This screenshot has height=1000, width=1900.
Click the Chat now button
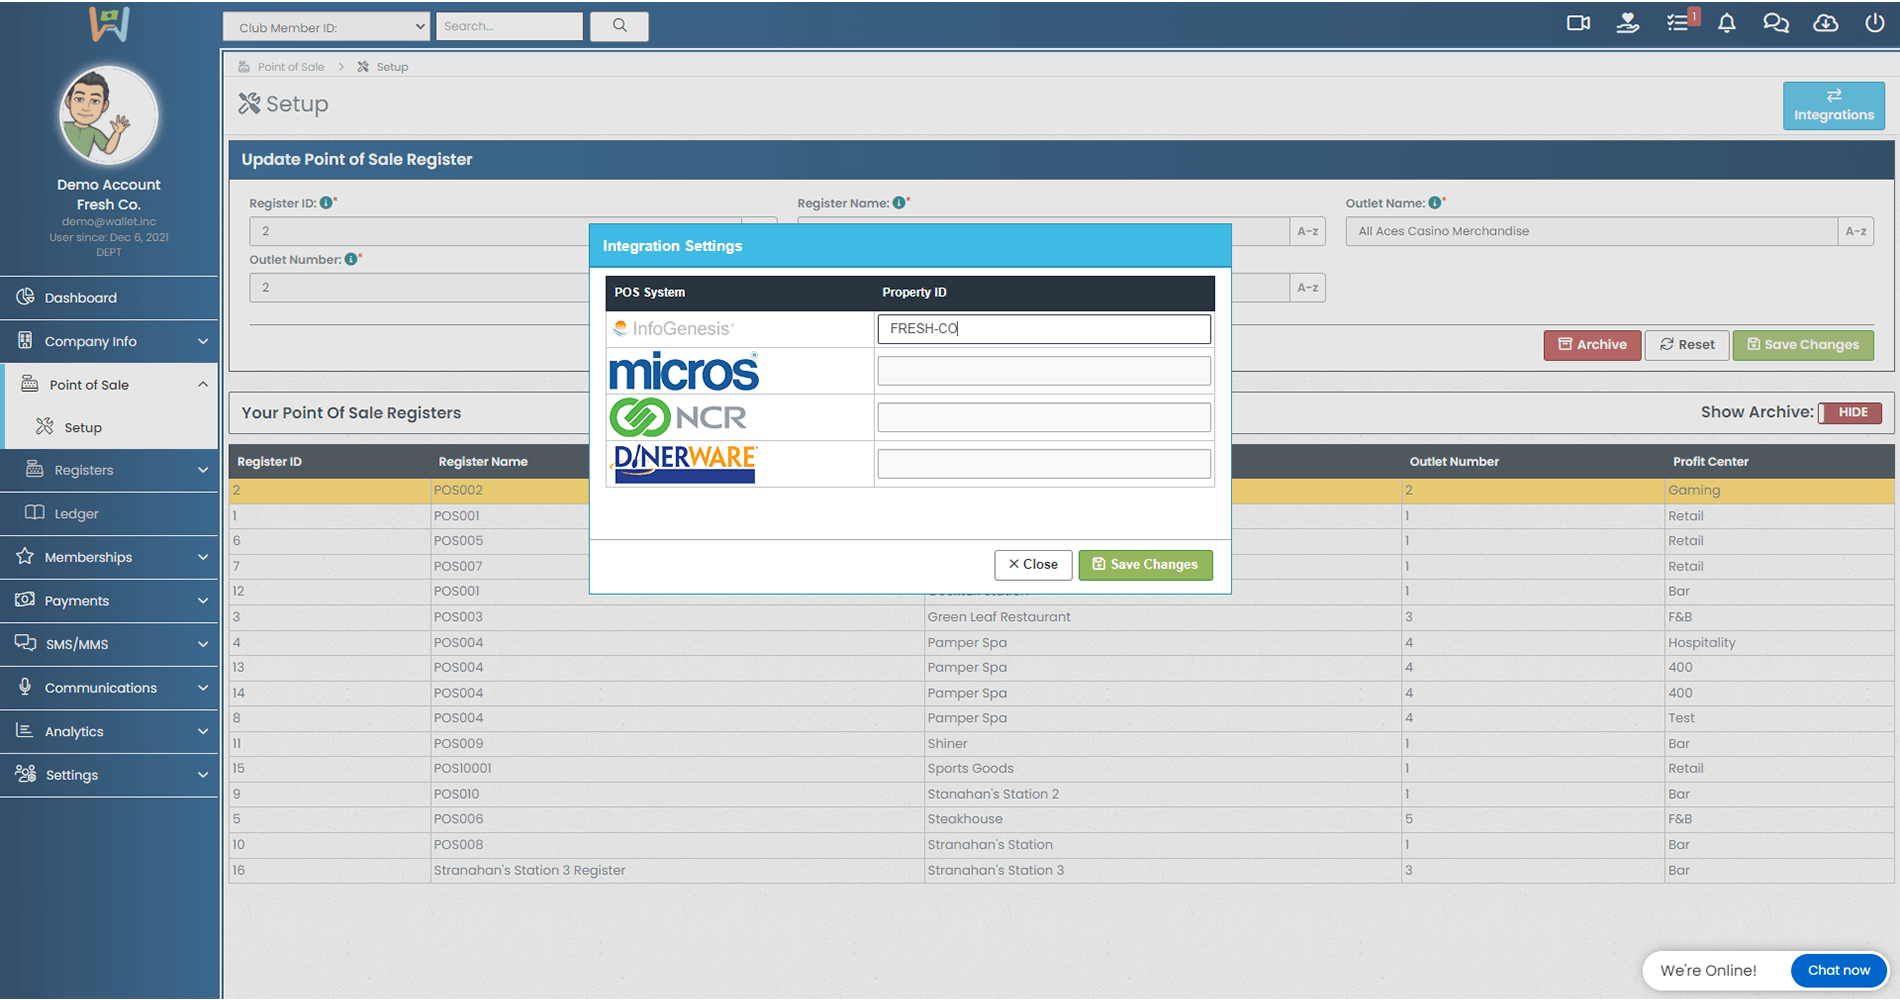click(1838, 970)
